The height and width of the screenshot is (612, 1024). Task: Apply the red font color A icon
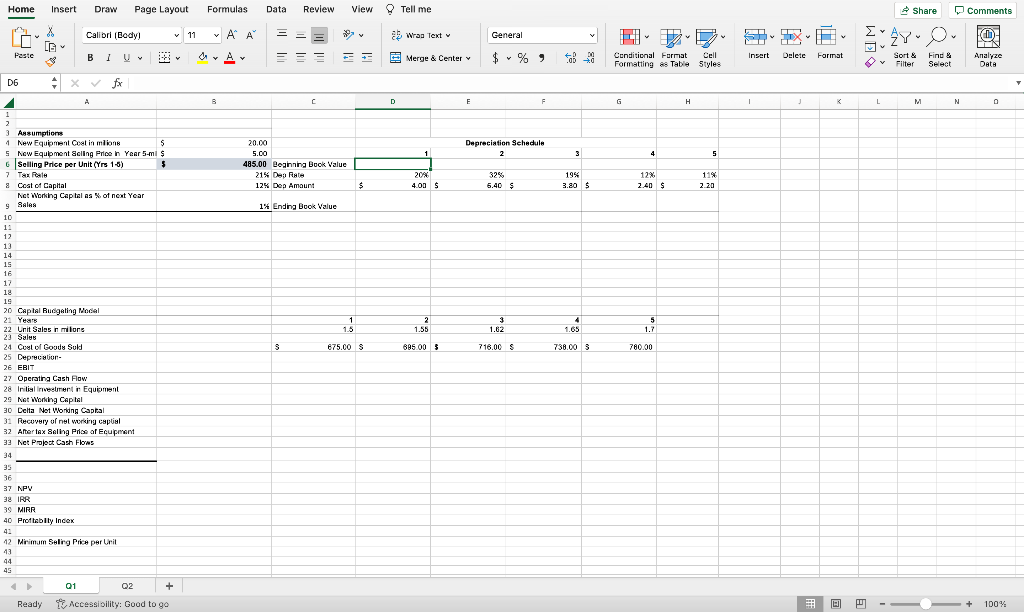[x=229, y=57]
